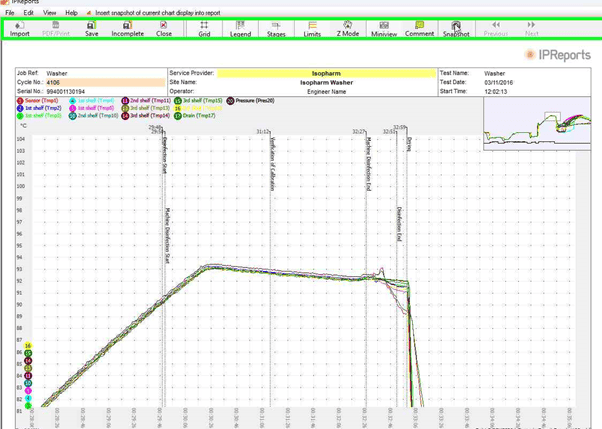
Task: Open the Help menu
Action: (x=71, y=13)
